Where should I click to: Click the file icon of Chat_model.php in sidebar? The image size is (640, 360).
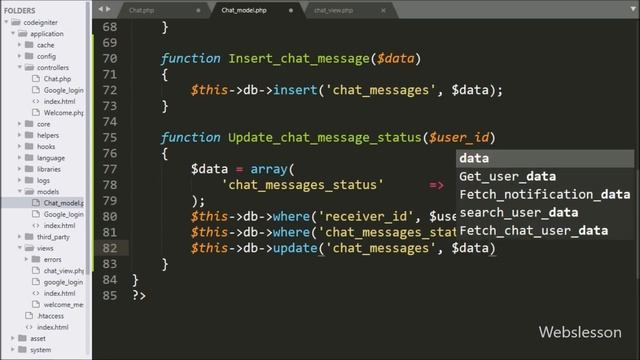(36, 202)
